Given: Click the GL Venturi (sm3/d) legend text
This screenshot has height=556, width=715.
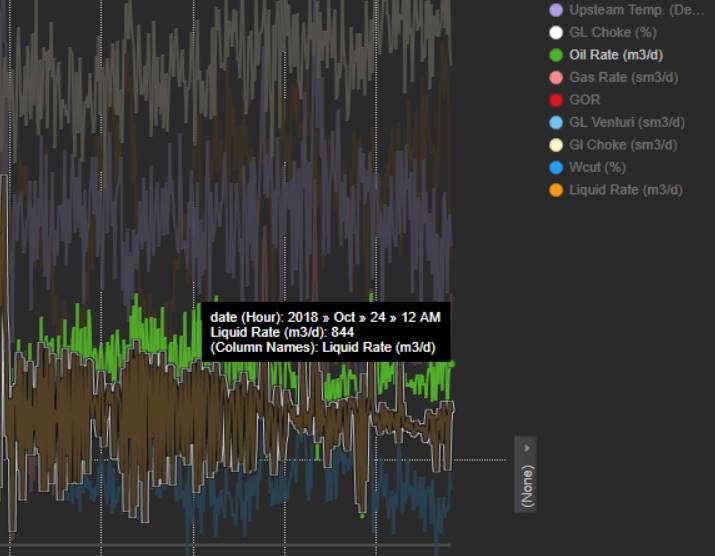Looking at the screenshot, I should click(x=626, y=122).
